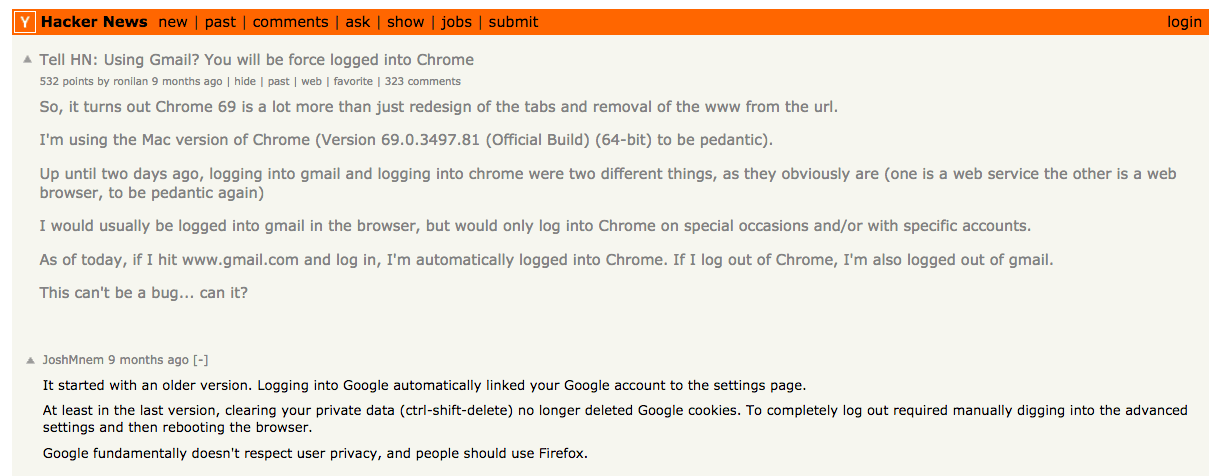Search the story on web link

[311, 82]
